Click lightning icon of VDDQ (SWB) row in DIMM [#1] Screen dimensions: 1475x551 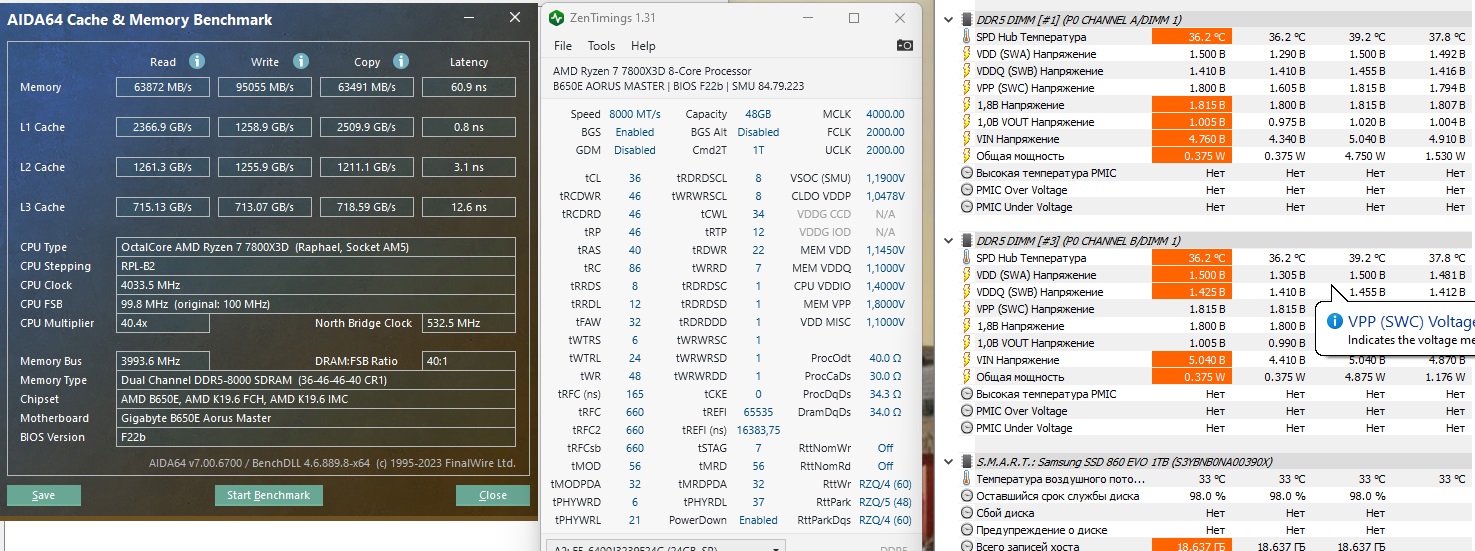point(966,71)
